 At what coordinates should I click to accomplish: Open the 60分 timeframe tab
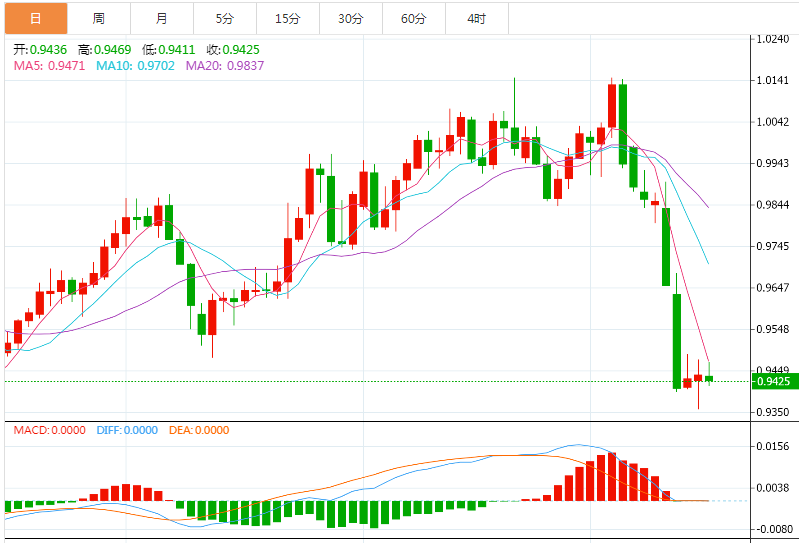[414, 19]
